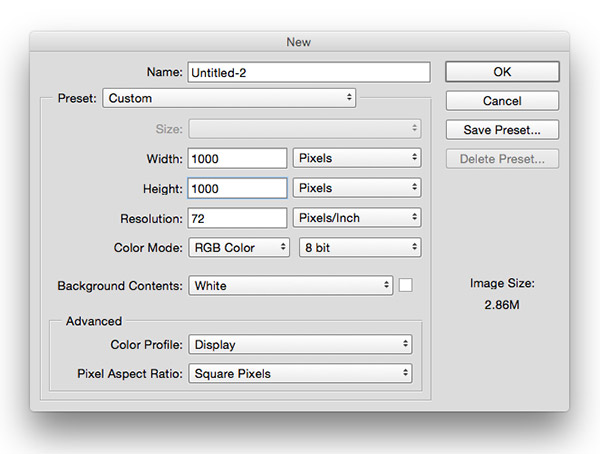Open the Width units dropdown
600x454 pixels.
point(357,158)
